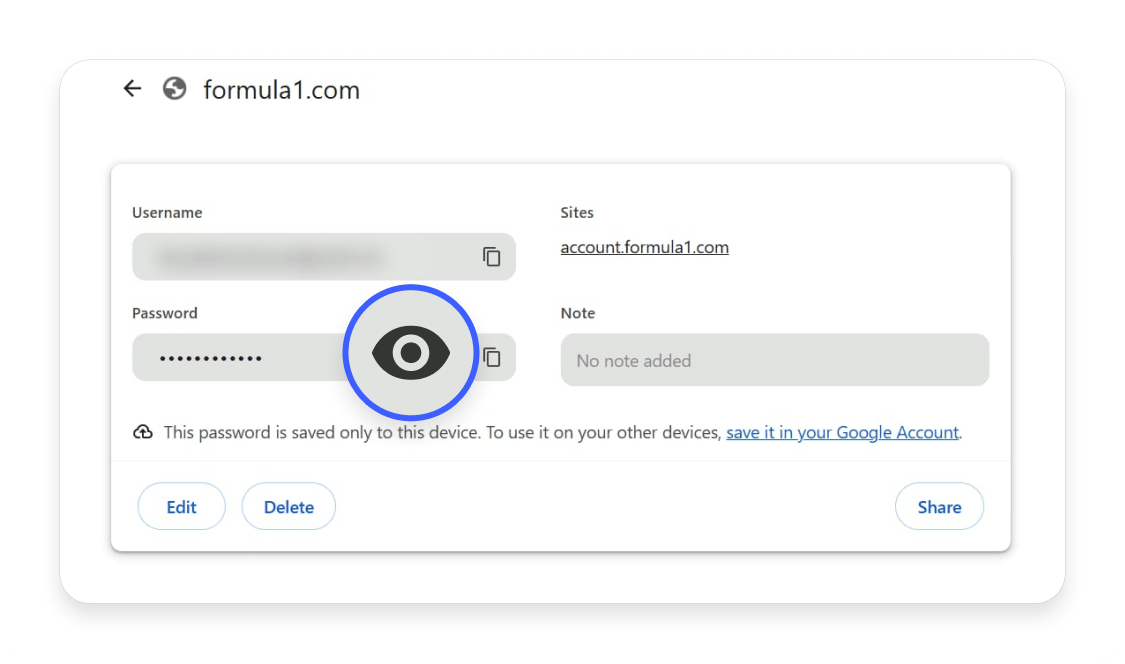1125x664 pixels.
Task: Click the Username field label
Action: click(x=167, y=212)
